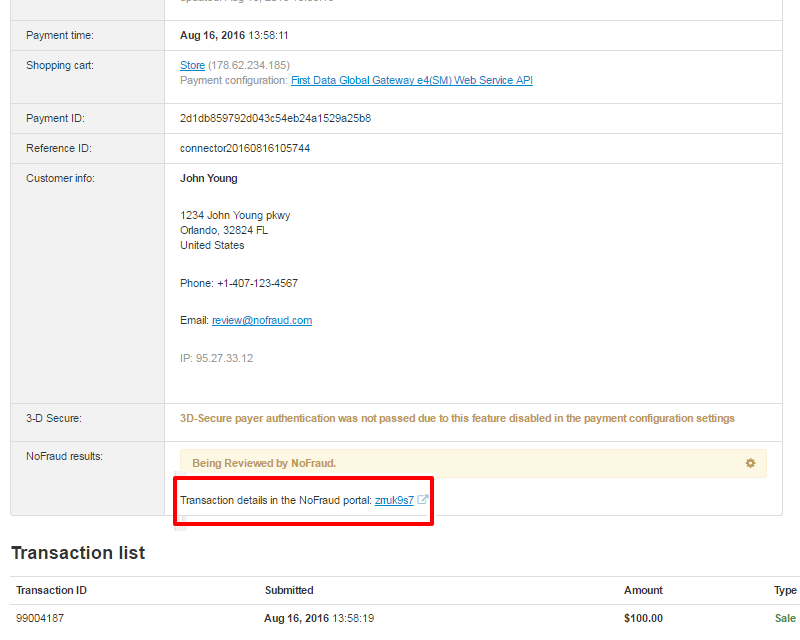Click the Customer info row label

click(x=60, y=178)
